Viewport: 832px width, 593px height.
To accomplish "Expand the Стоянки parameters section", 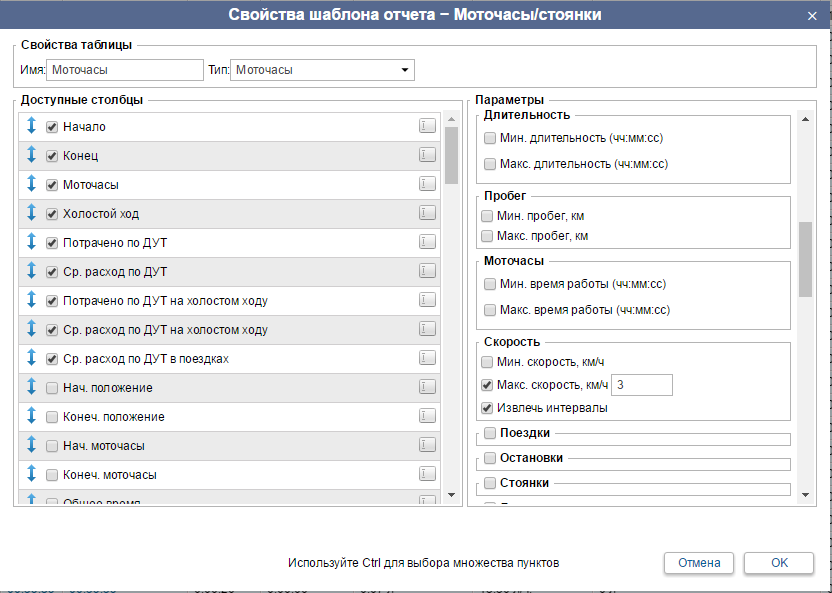I will [x=490, y=483].
